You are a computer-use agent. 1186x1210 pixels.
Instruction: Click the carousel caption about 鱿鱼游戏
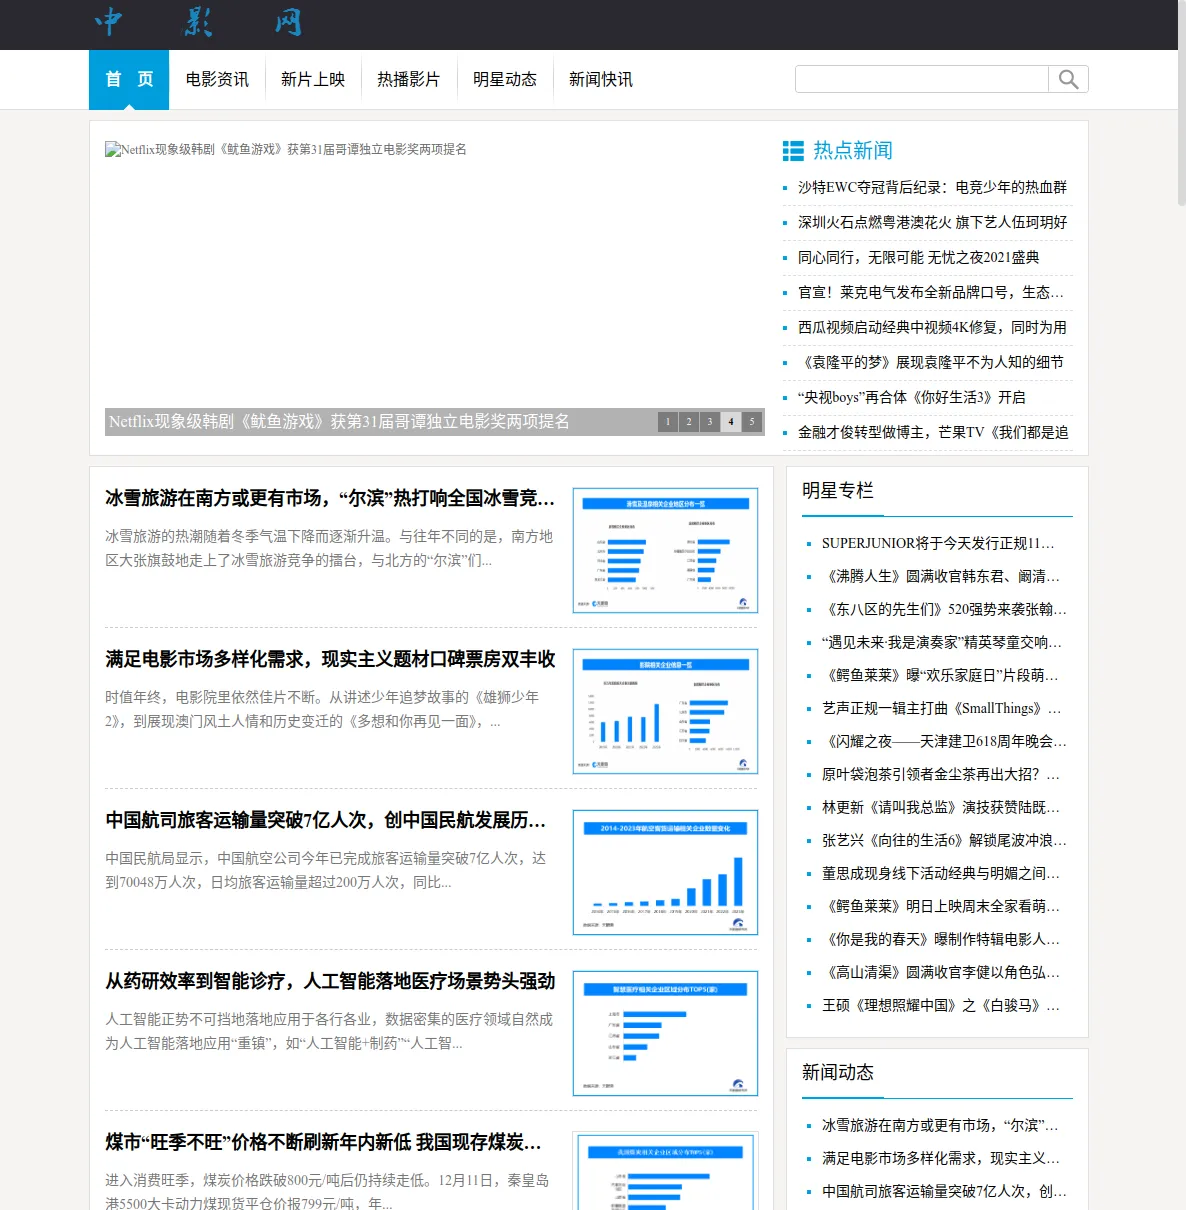pos(339,422)
